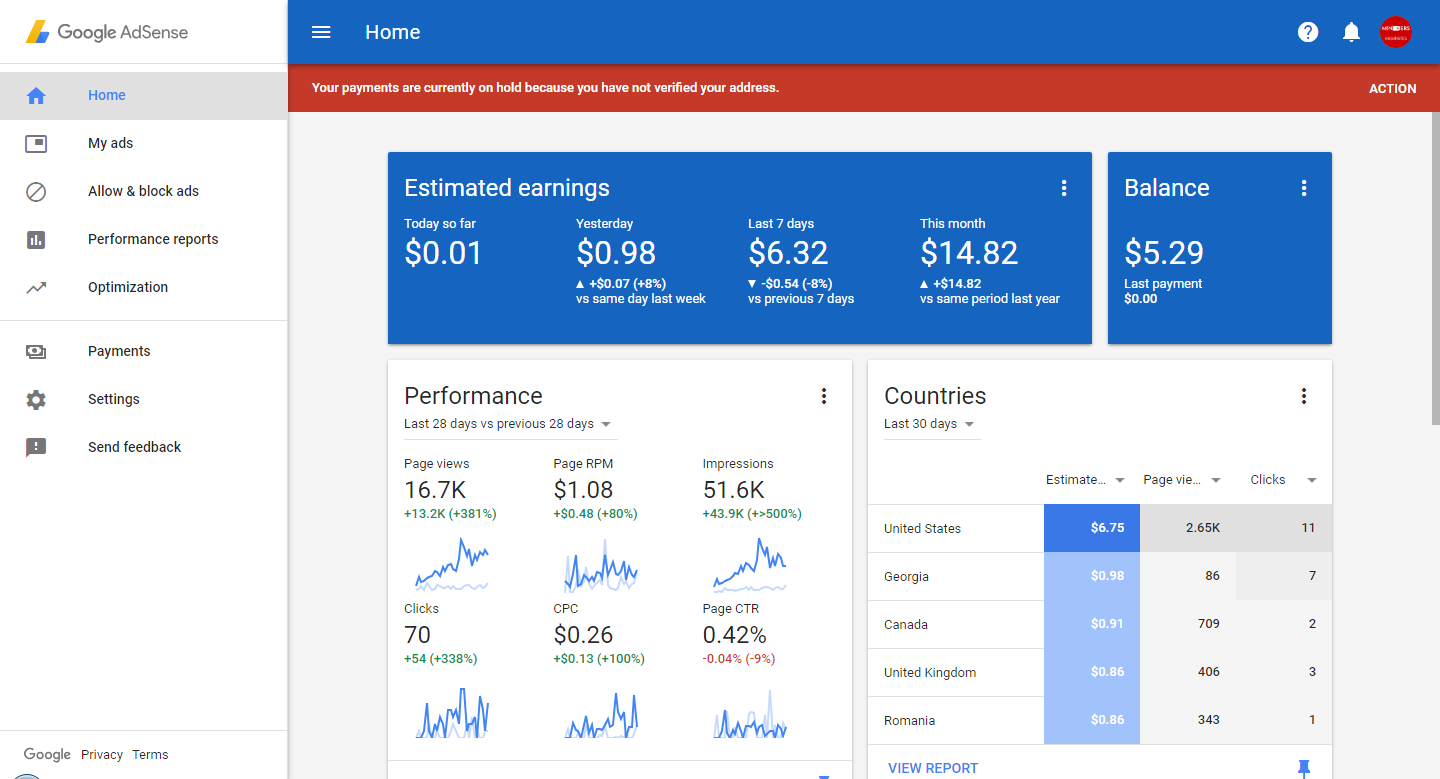Expand the Last 28 days period dropdown
1440x779 pixels.
tap(509, 424)
